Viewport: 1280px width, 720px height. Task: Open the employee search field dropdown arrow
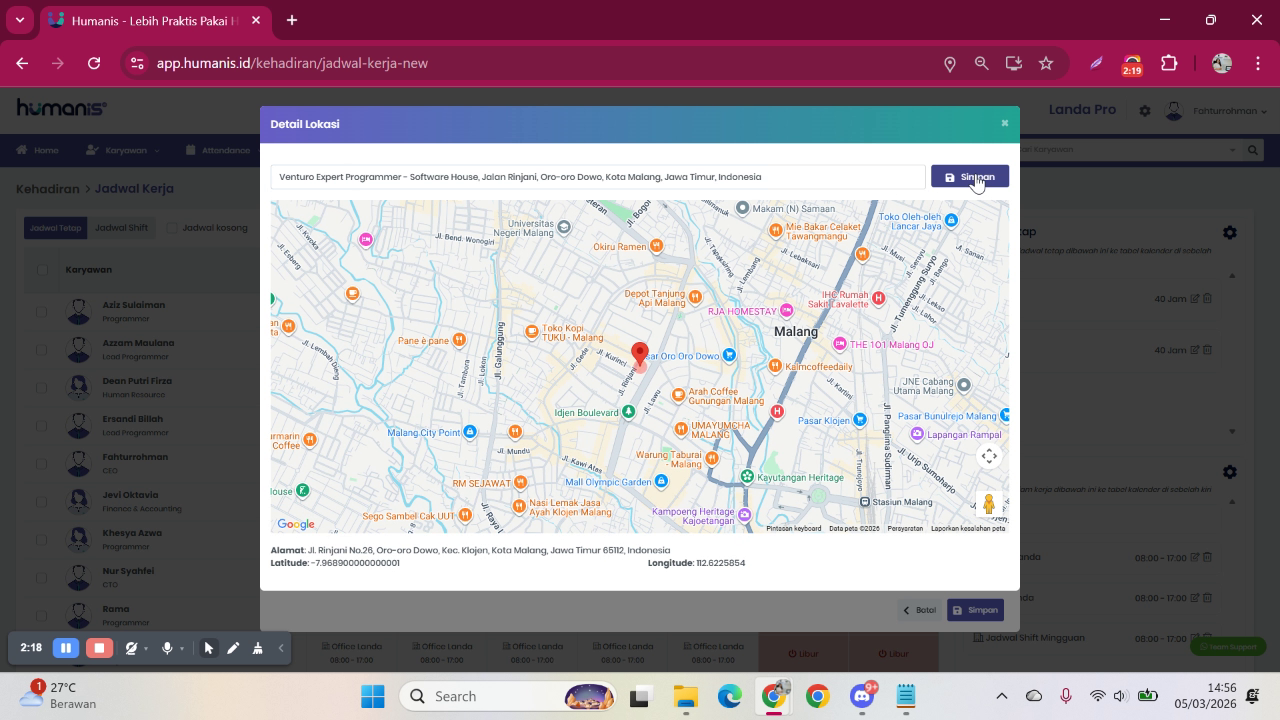(x=1232, y=150)
